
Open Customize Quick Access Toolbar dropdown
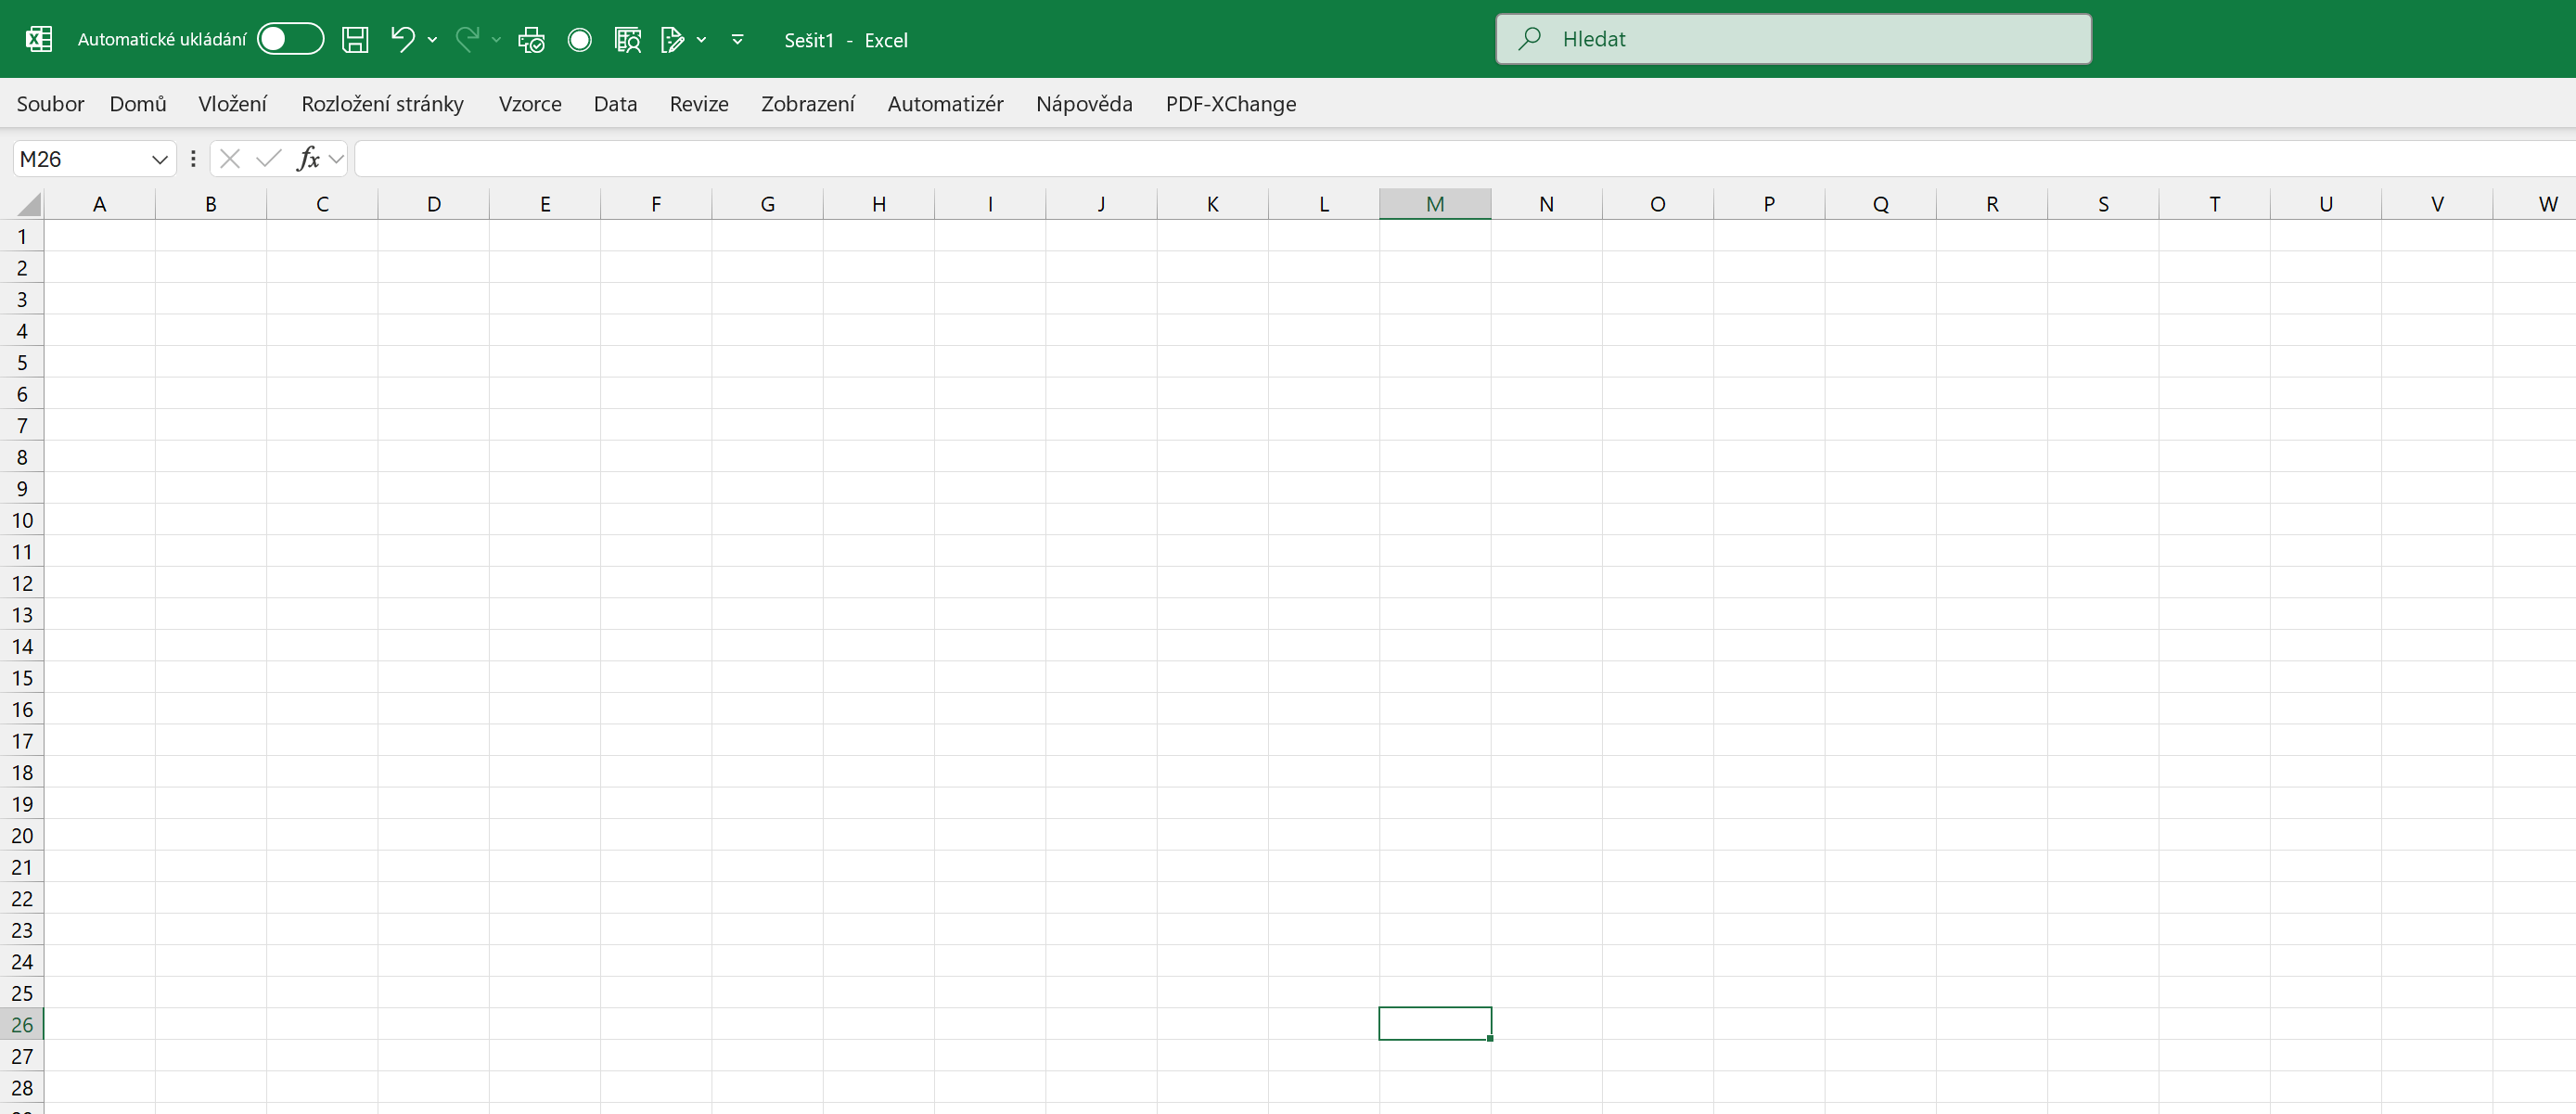click(737, 40)
